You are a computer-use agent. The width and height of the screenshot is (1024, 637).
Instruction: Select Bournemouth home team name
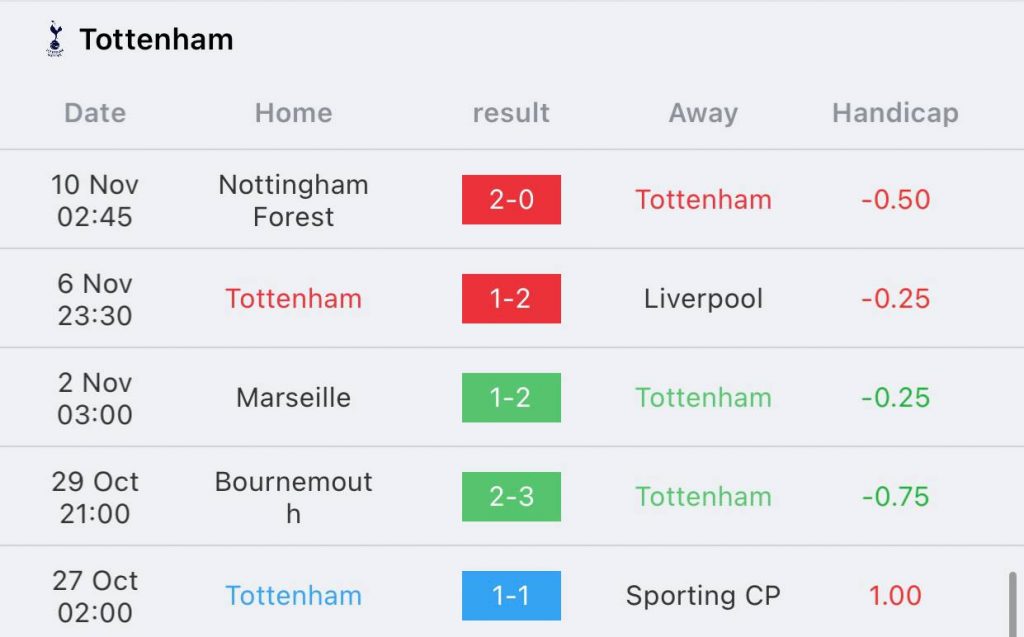point(293,498)
